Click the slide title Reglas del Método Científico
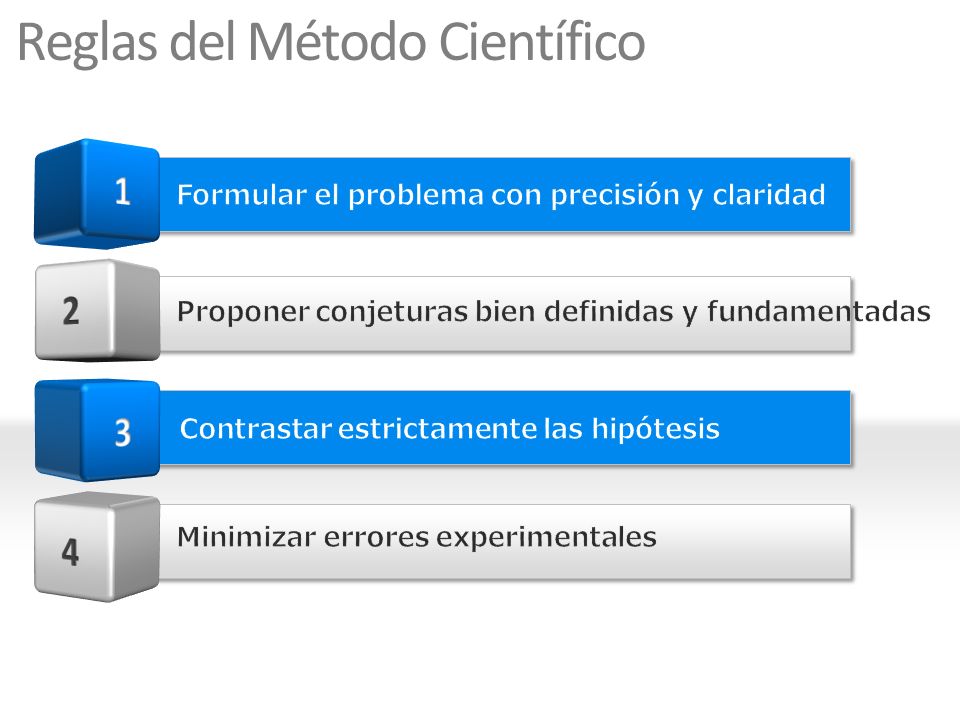The image size is (960, 720). click(x=331, y=42)
